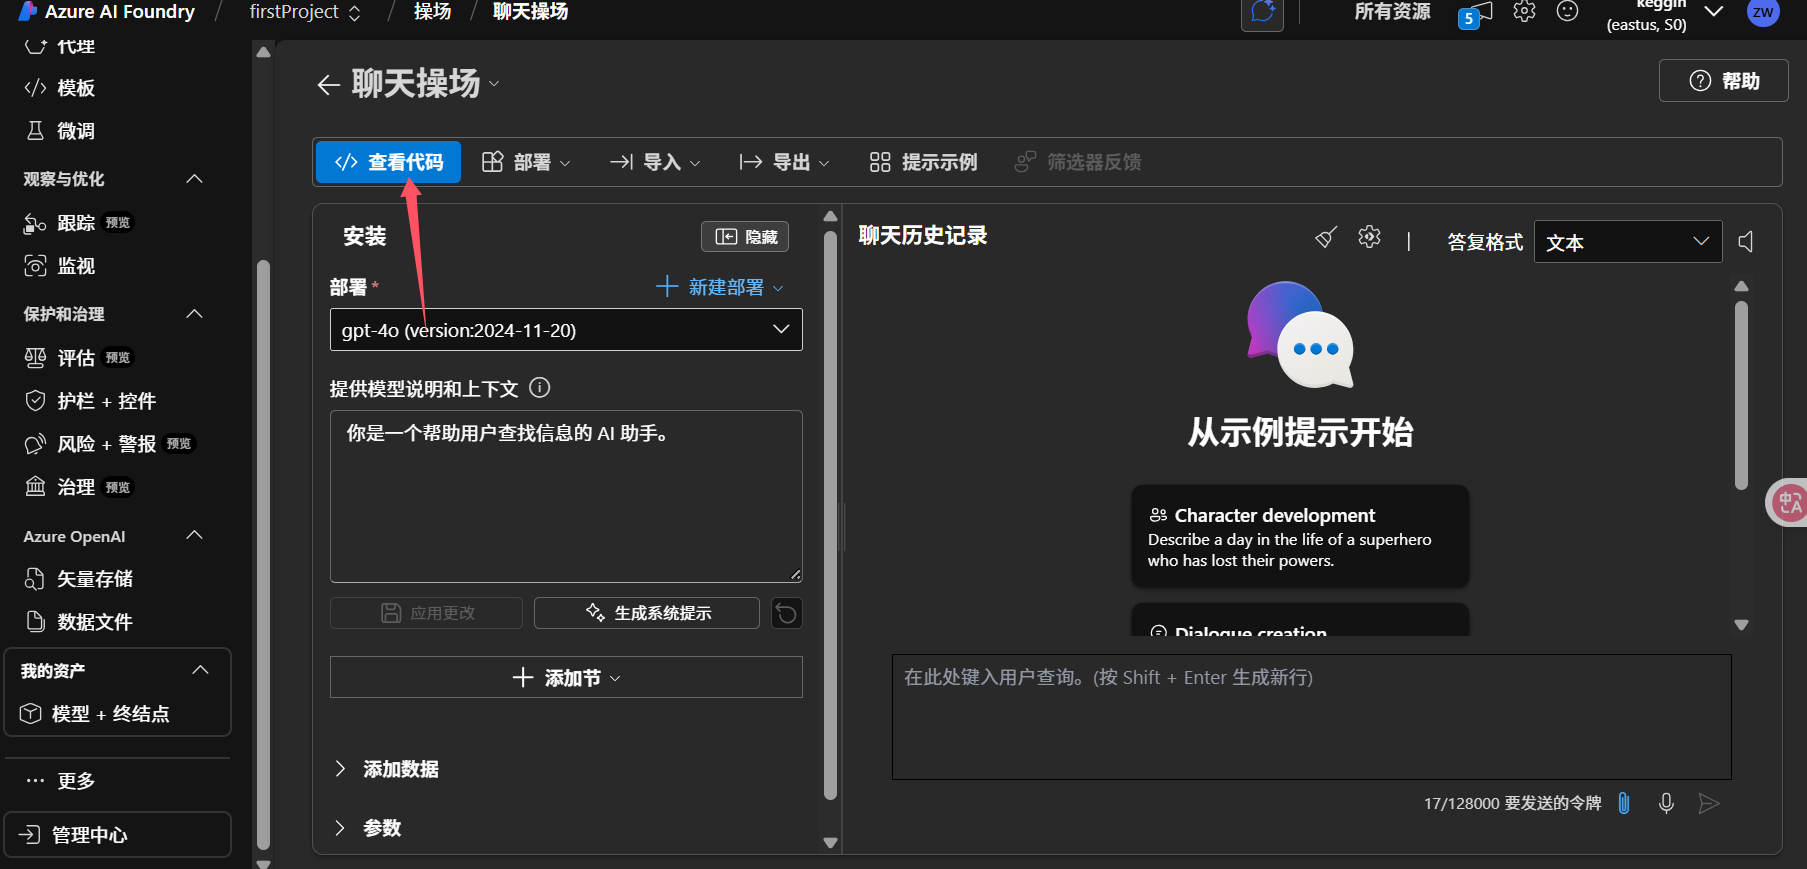Viewport: 1807px width, 869px height.
Task: Click 操场 breadcrumb link
Action: tap(433, 12)
